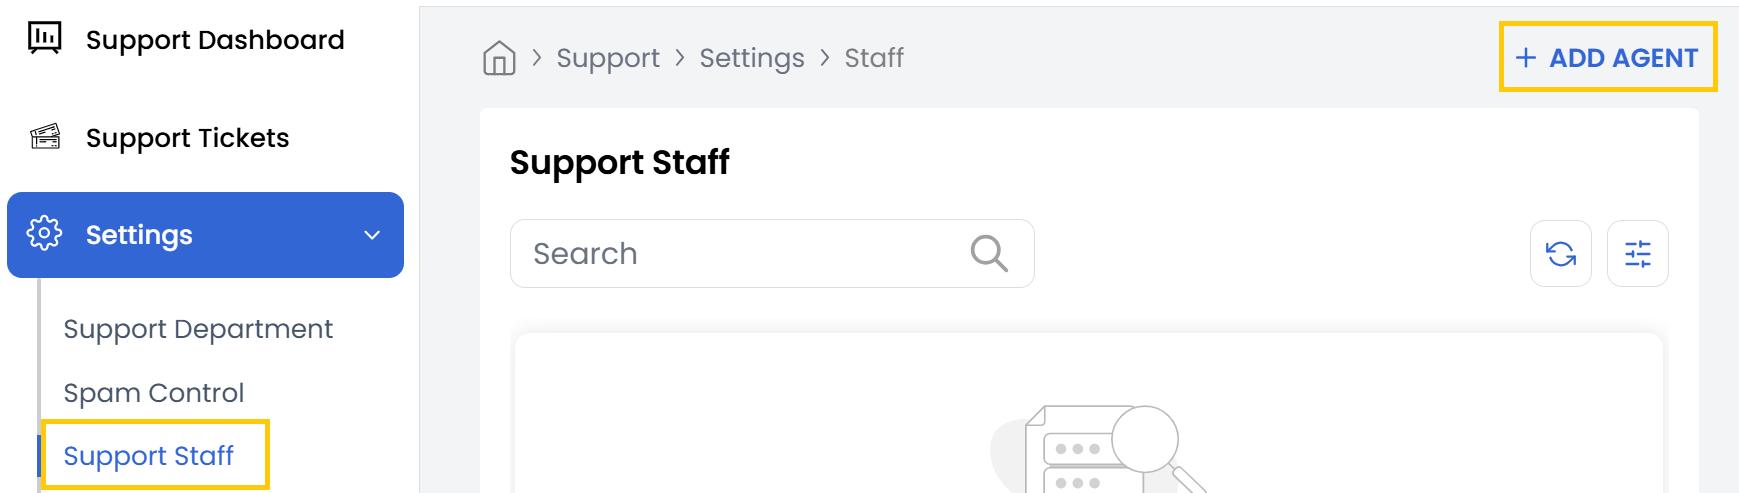Click the Settings breadcrumb link

click(752, 58)
